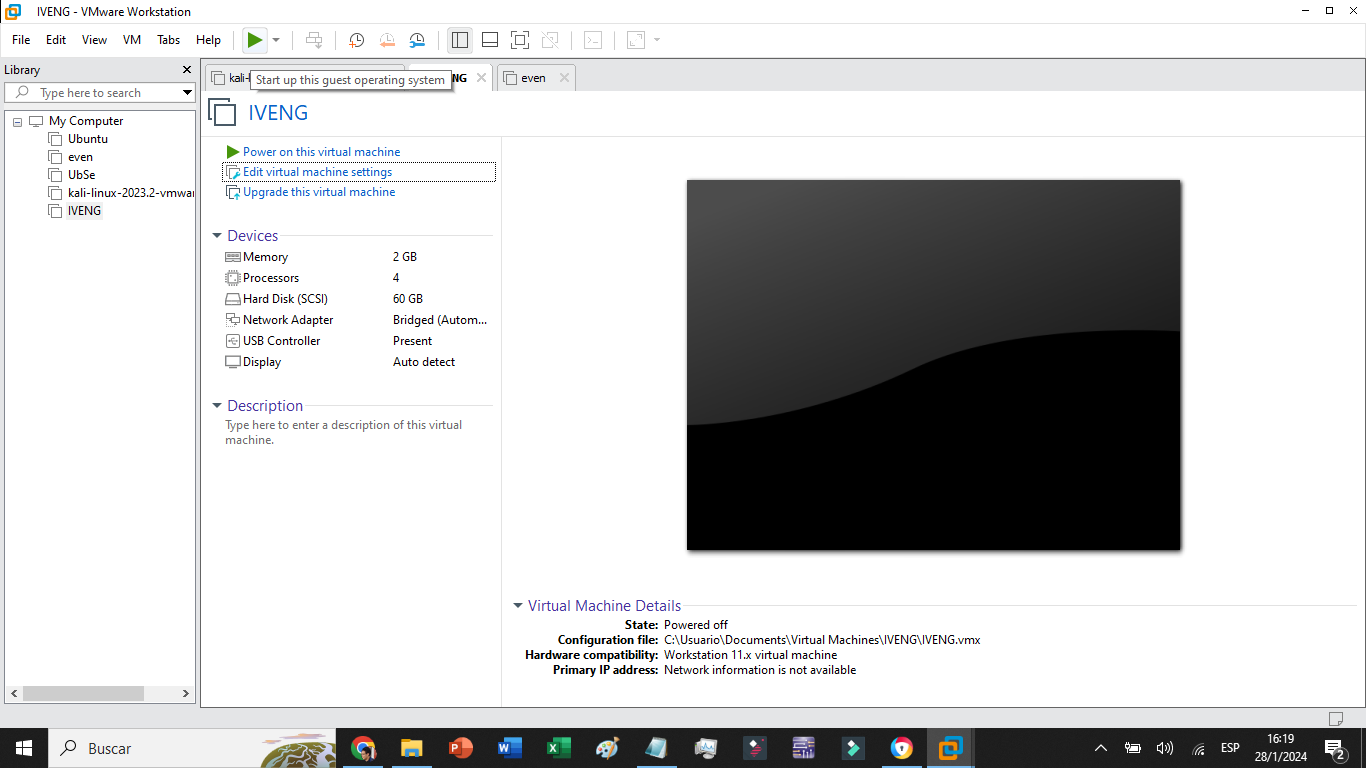Collapse the My Computer tree node
Image resolution: width=1366 pixels, height=768 pixels.
click(17, 121)
